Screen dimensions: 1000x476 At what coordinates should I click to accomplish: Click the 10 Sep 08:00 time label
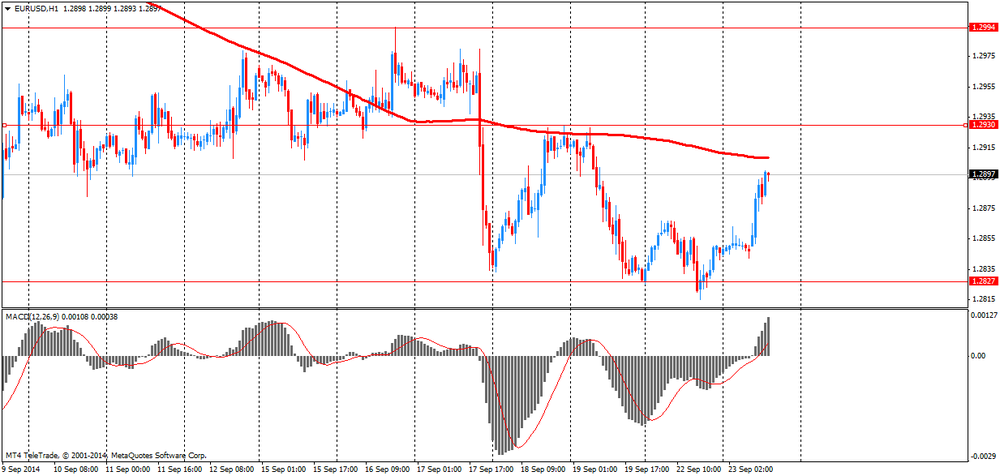coord(76,469)
